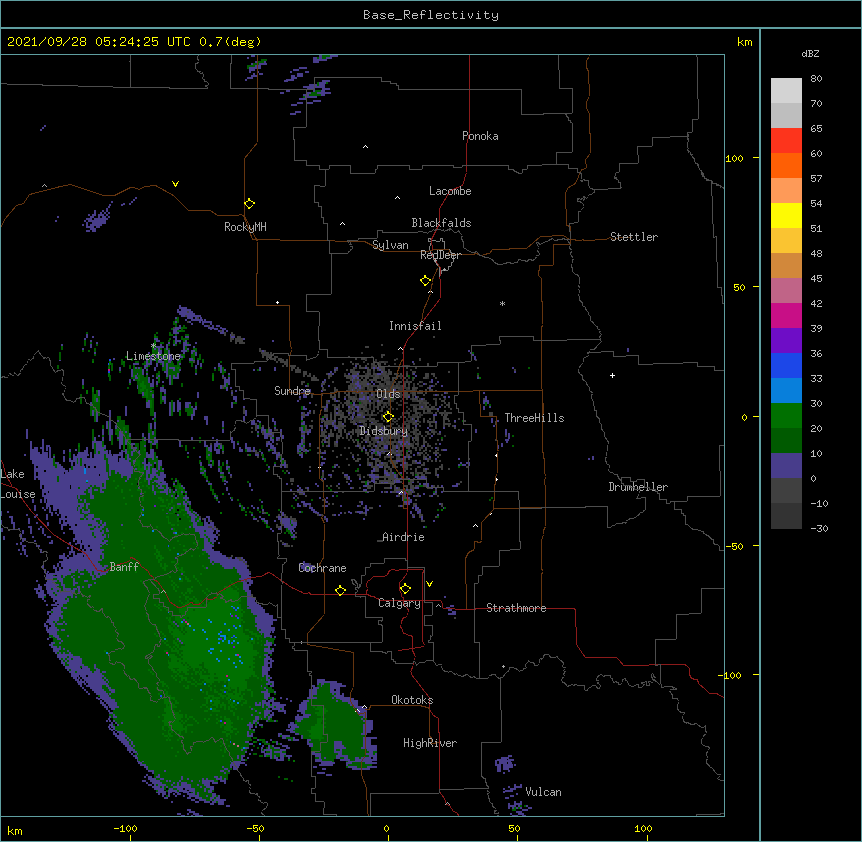Click the Vulcan map label

pos(543,792)
